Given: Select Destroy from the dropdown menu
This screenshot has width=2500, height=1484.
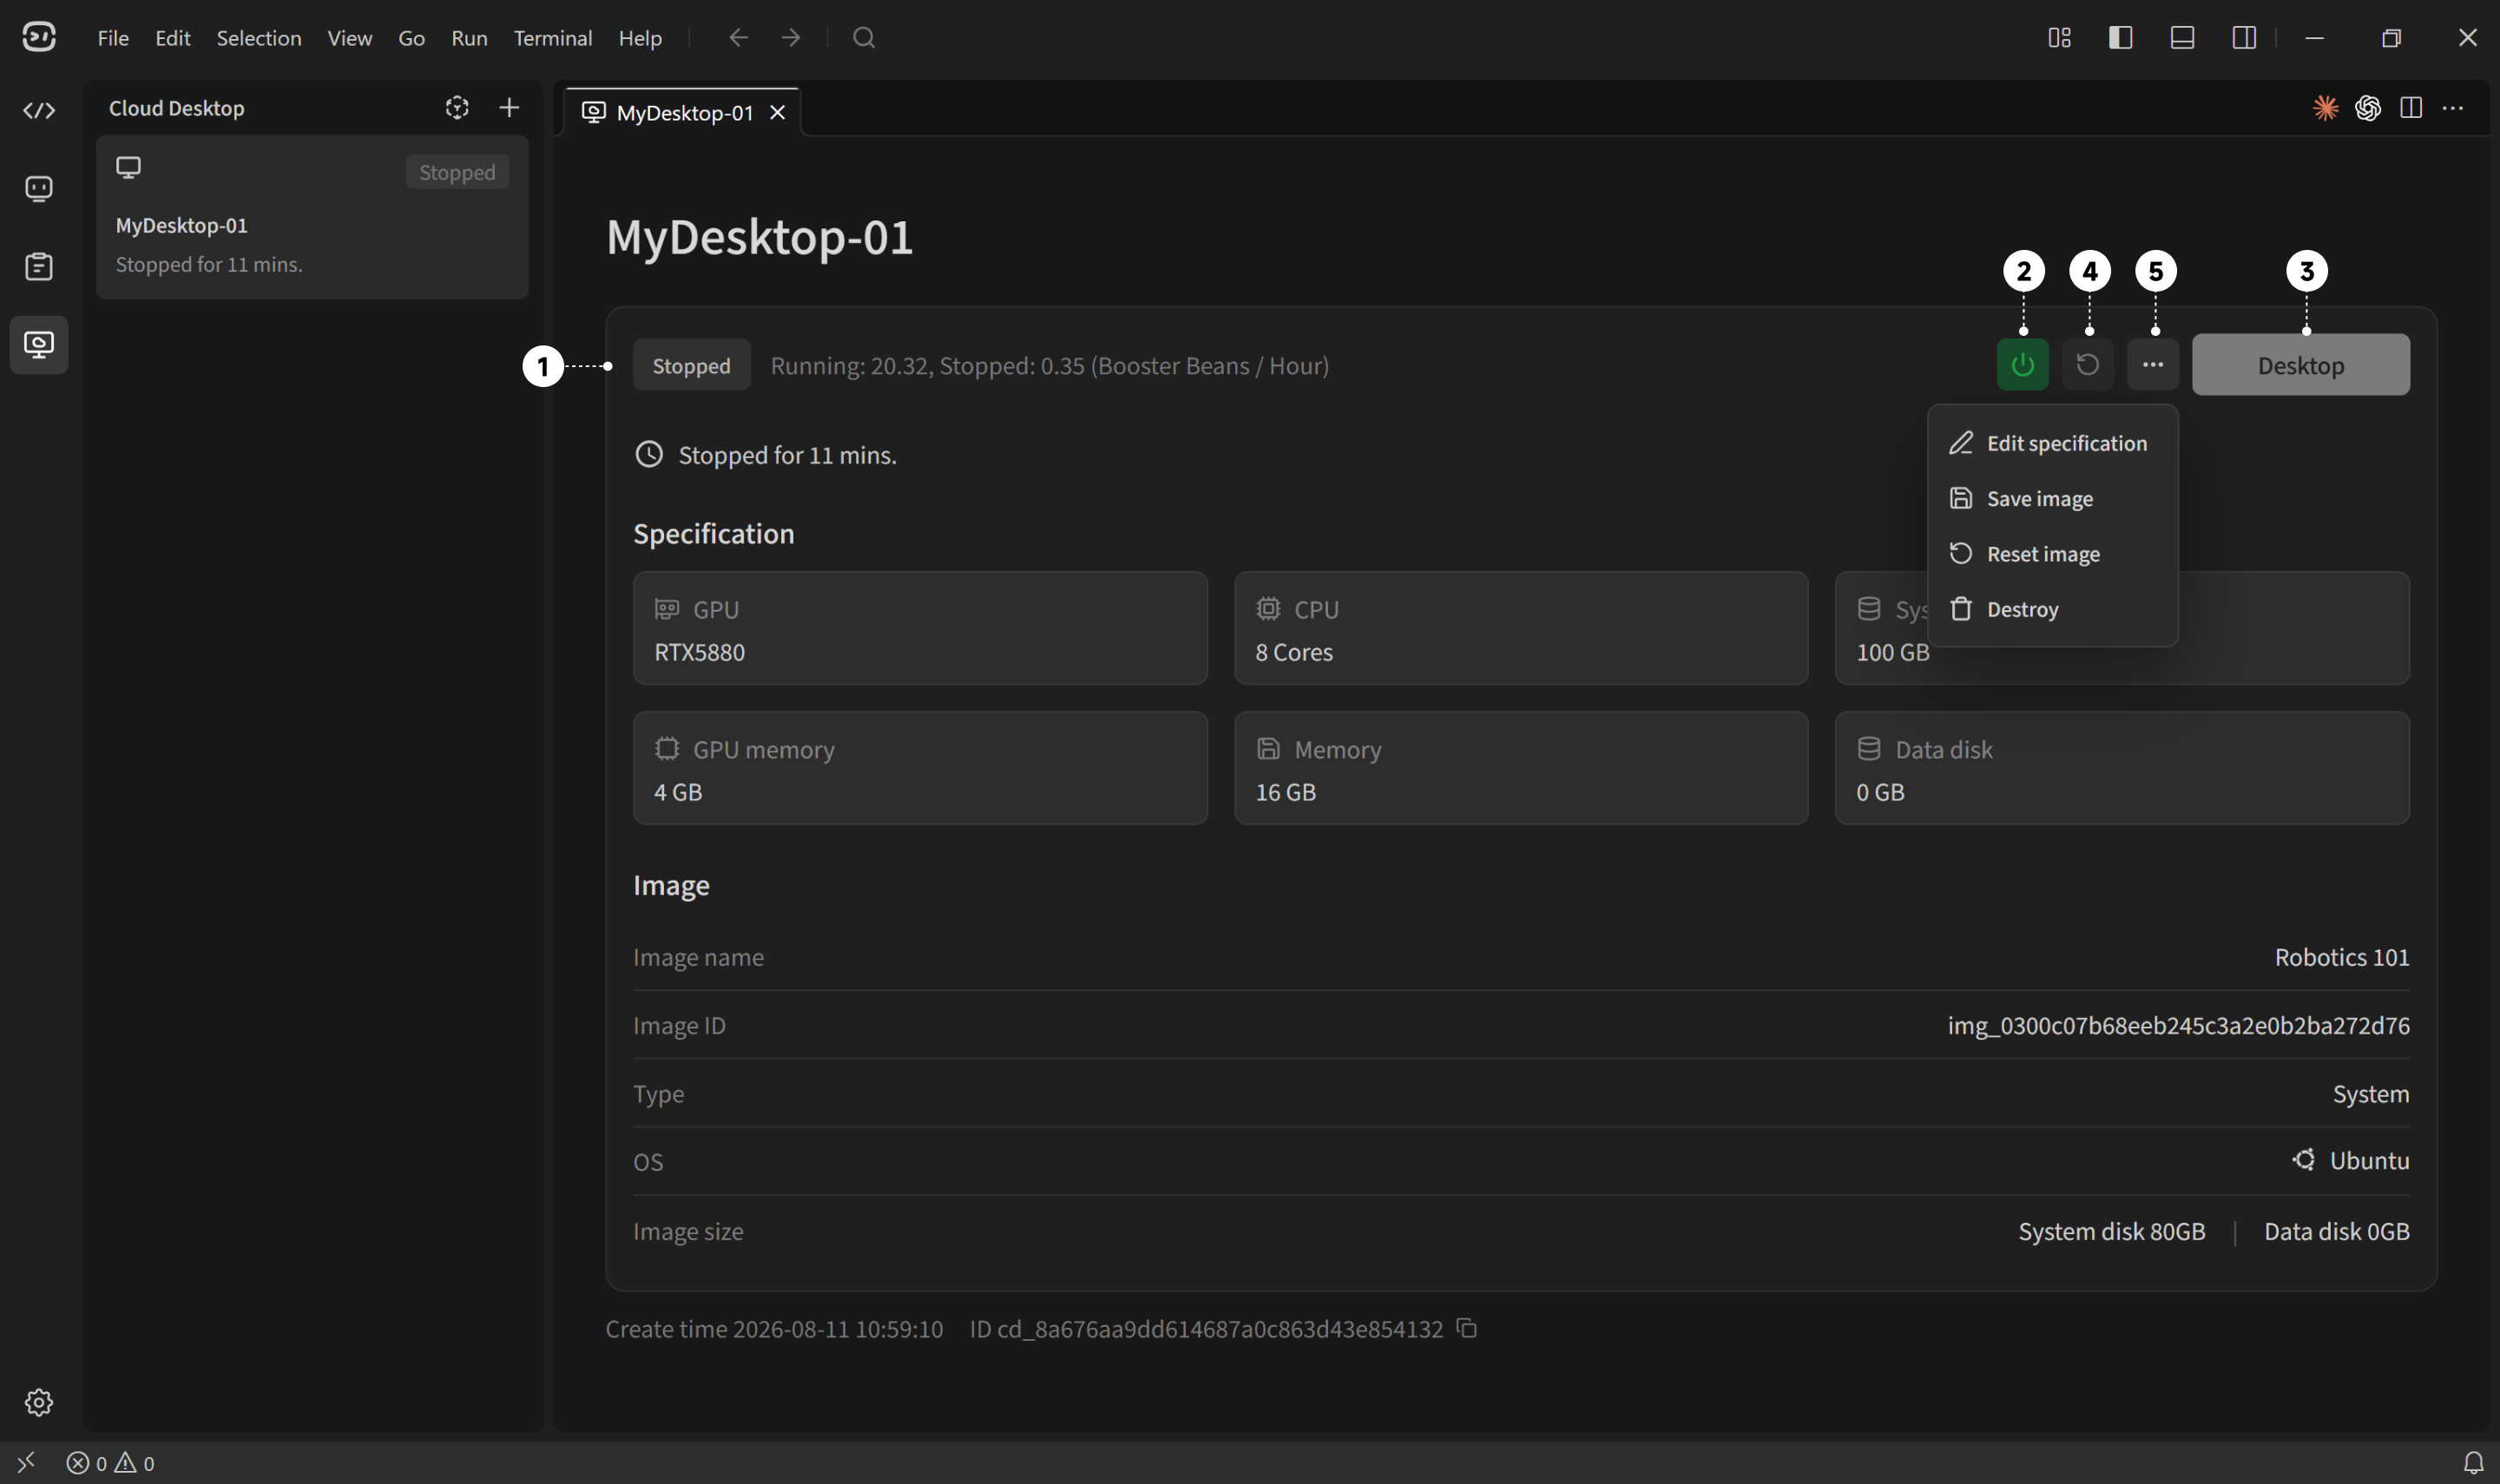Looking at the screenshot, I should [x=2051, y=609].
